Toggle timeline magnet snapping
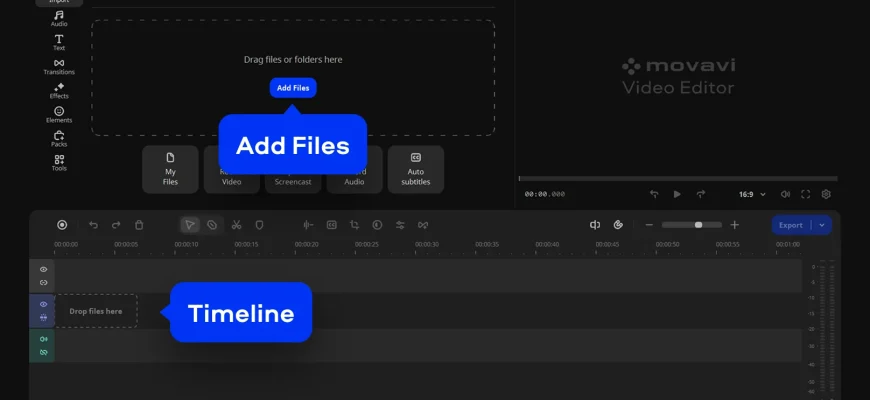 click(618, 225)
